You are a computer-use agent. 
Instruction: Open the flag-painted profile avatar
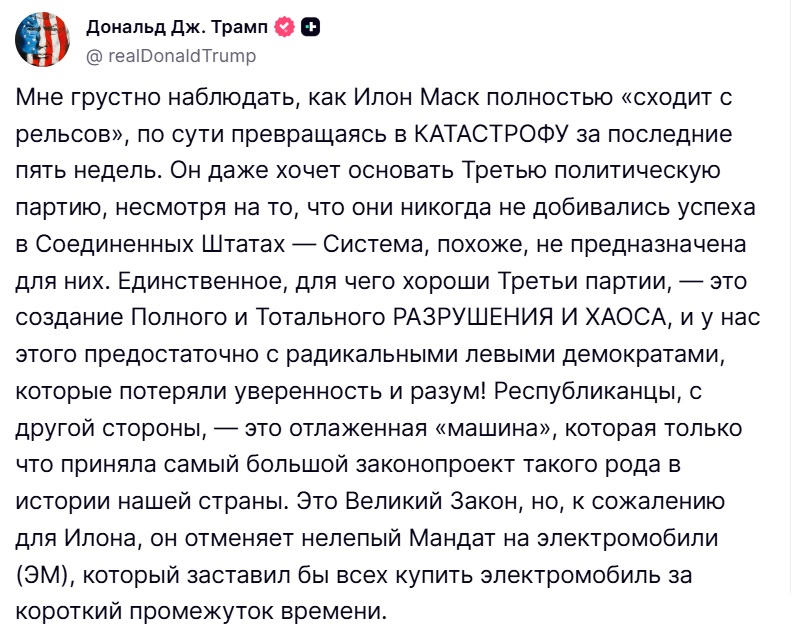coord(43,39)
